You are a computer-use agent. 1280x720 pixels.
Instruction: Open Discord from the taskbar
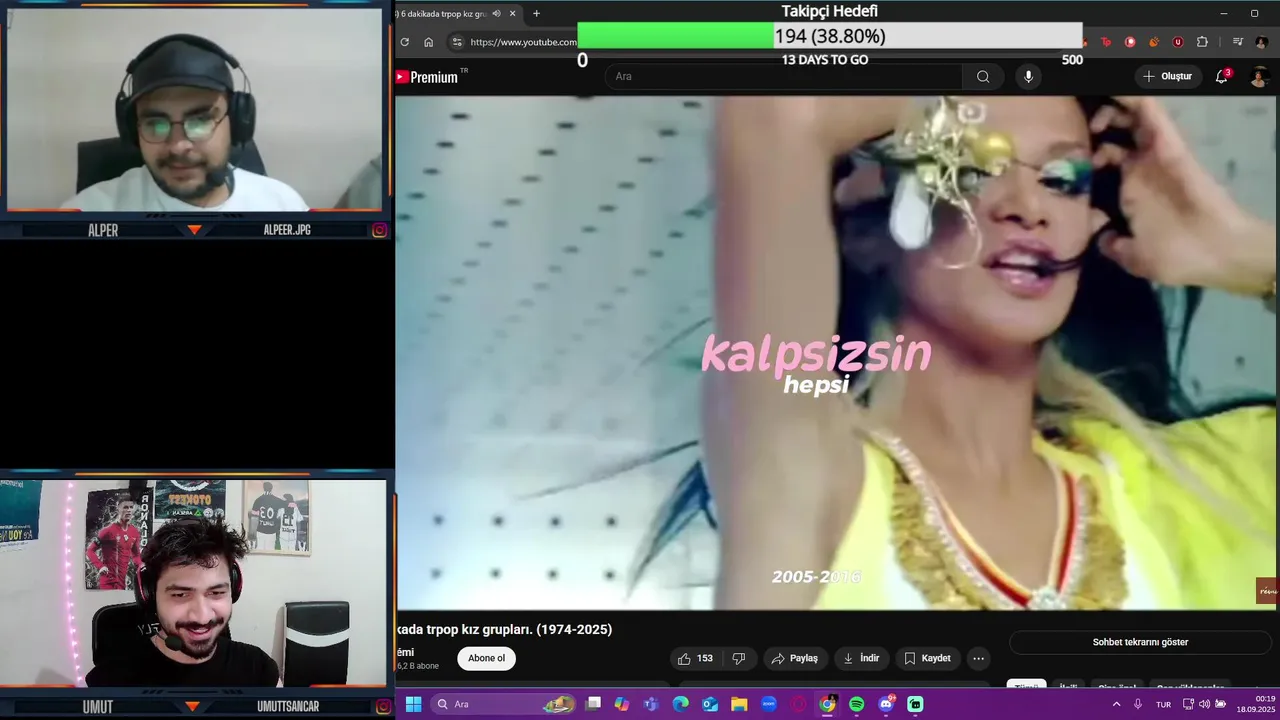(886, 704)
